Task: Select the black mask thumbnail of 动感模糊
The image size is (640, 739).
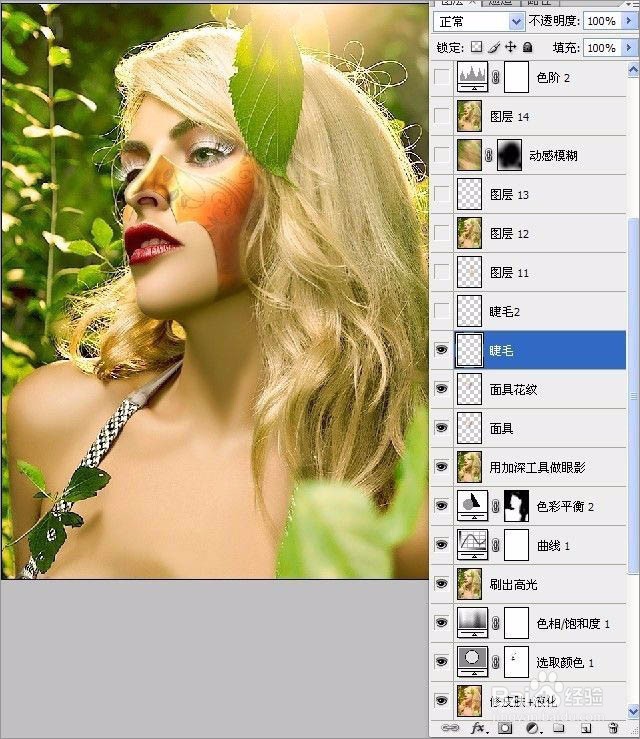Action: pyautogui.click(x=509, y=155)
